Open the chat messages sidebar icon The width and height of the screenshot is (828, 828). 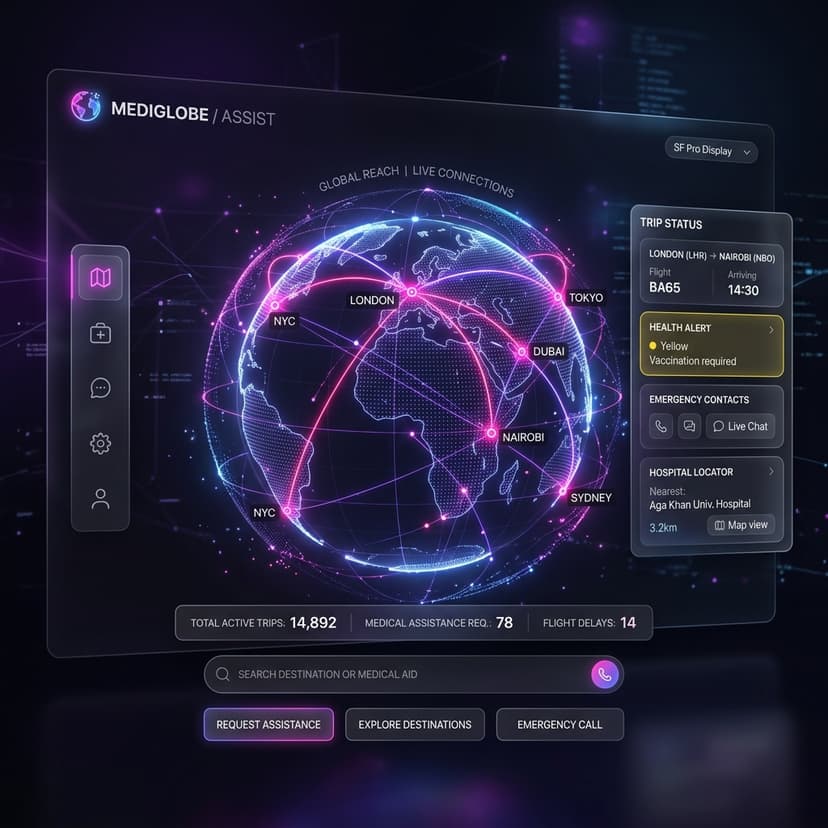tap(100, 388)
